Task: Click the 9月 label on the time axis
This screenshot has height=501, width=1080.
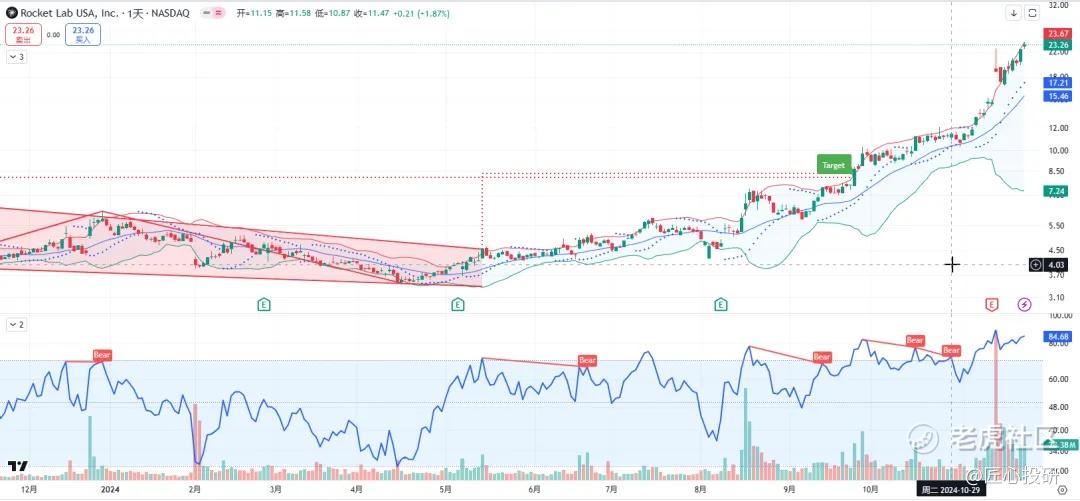Action: pos(789,490)
